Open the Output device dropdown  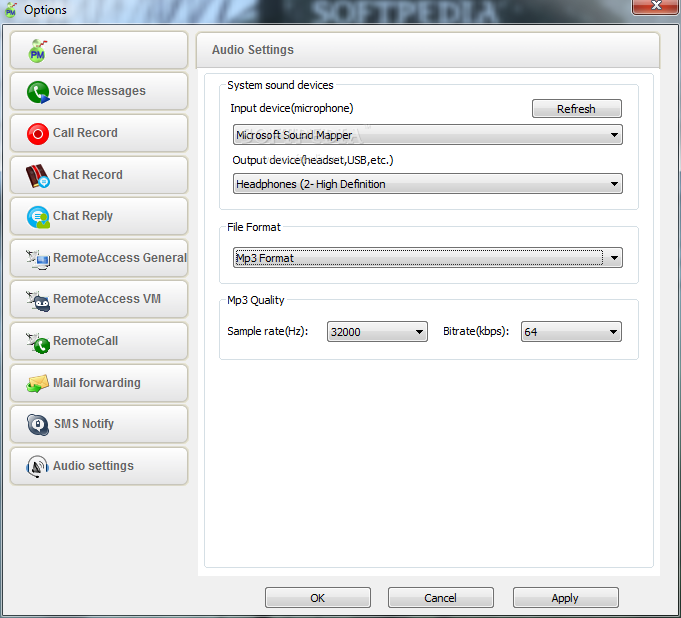point(427,184)
